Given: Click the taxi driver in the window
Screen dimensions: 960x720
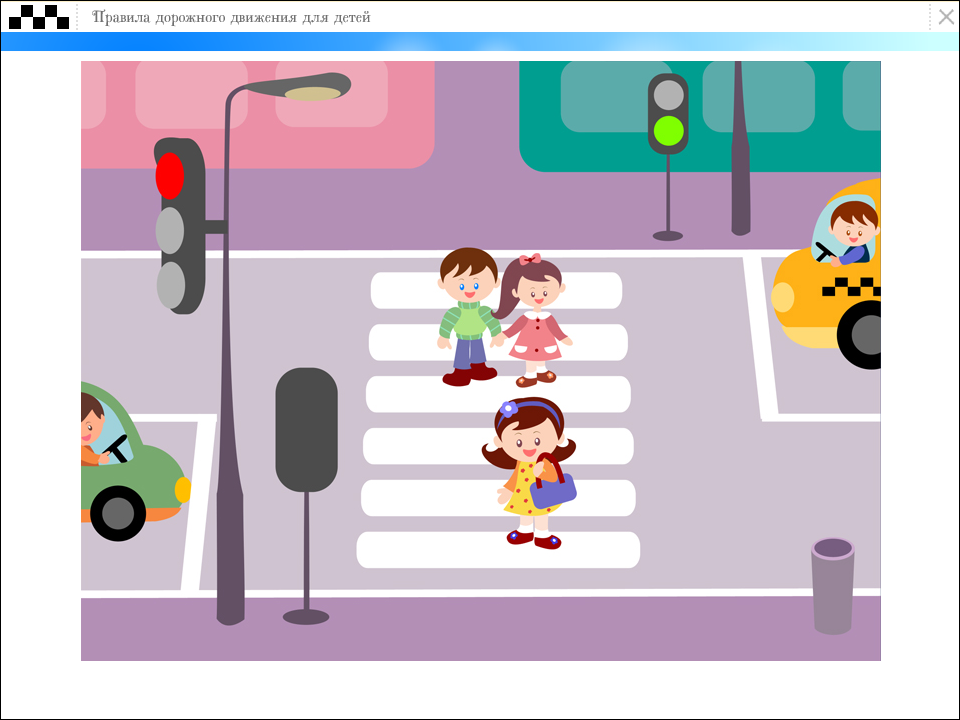Looking at the screenshot, I should 852,232.
